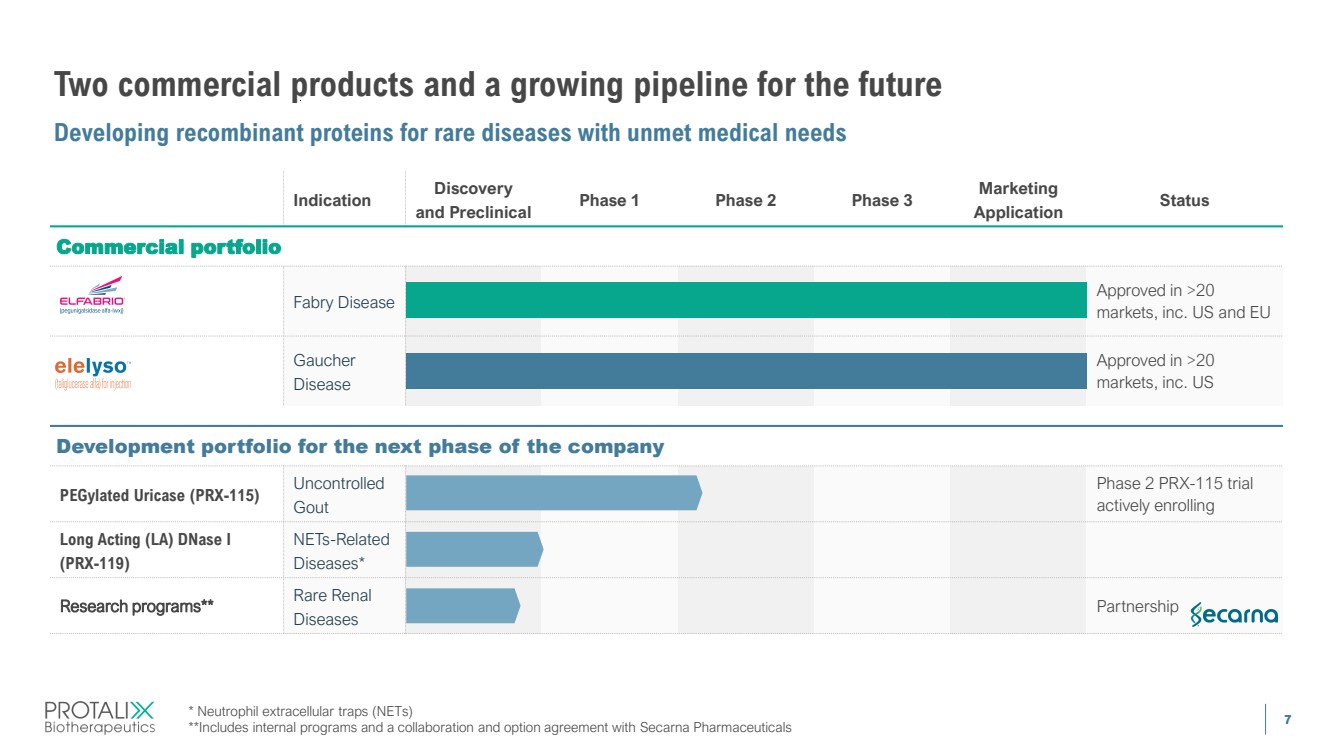Select the Phase 2 column header

(745, 200)
